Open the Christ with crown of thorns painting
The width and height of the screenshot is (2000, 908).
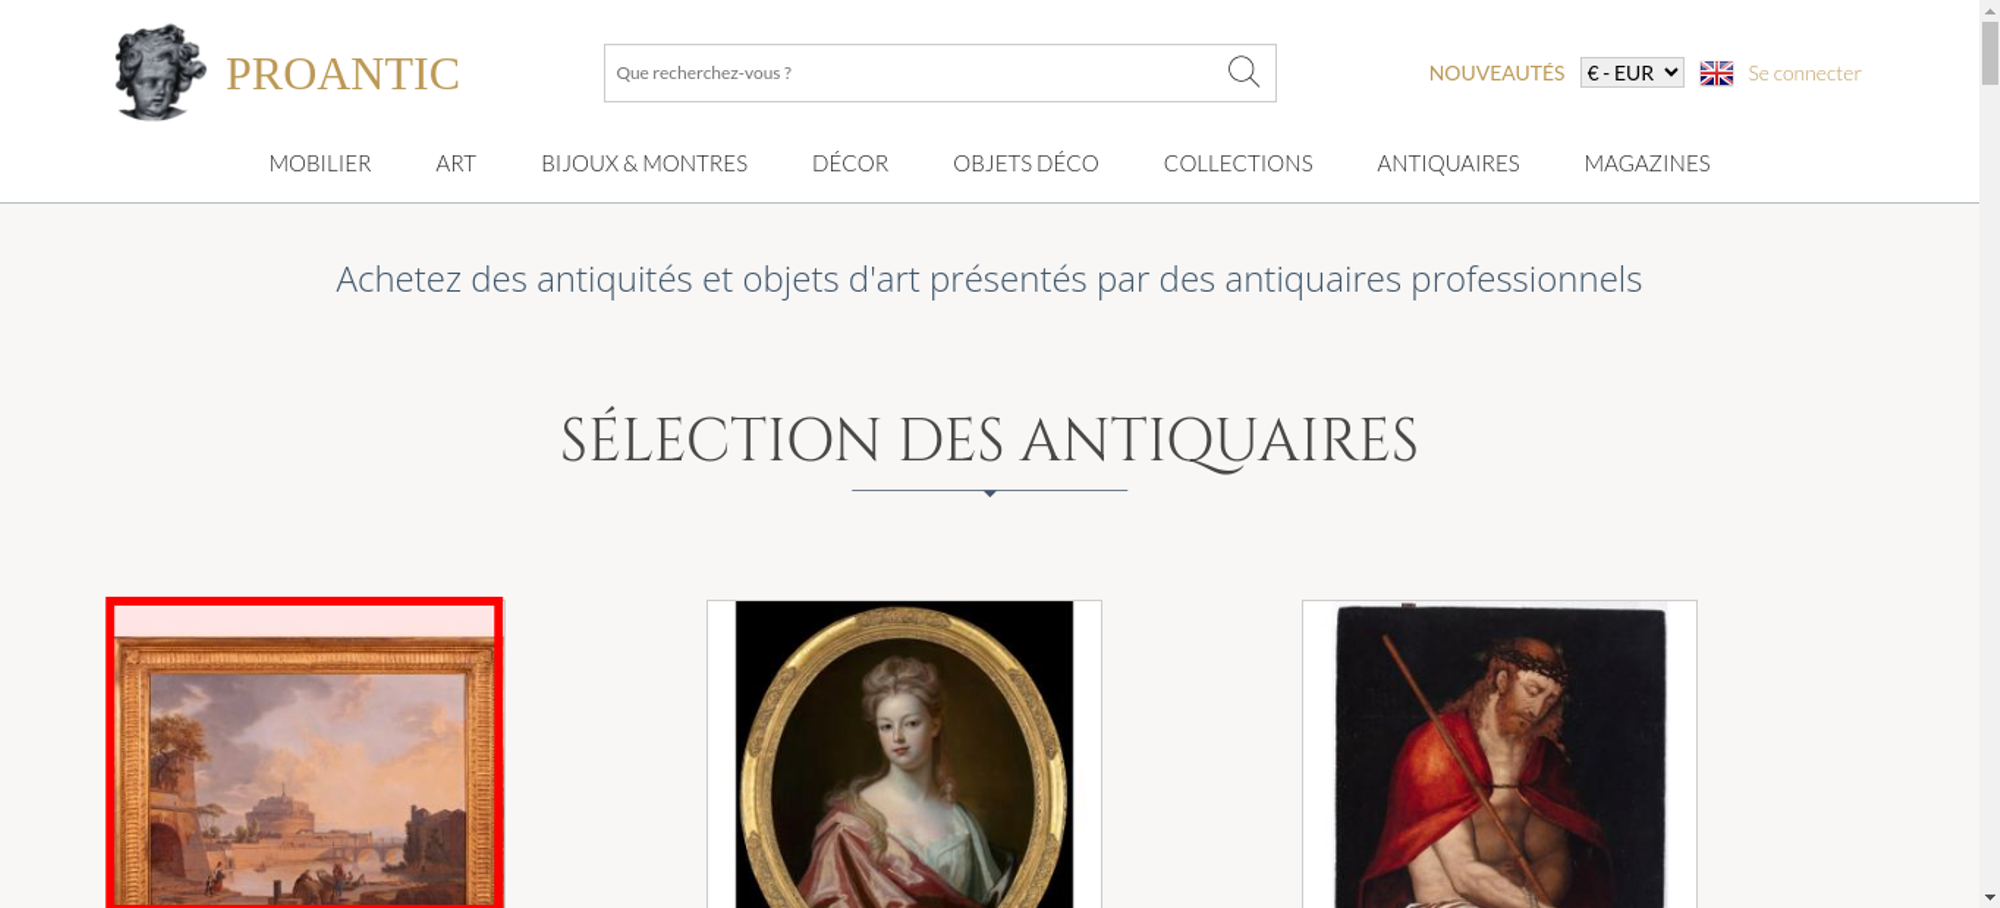[x=1499, y=760]
